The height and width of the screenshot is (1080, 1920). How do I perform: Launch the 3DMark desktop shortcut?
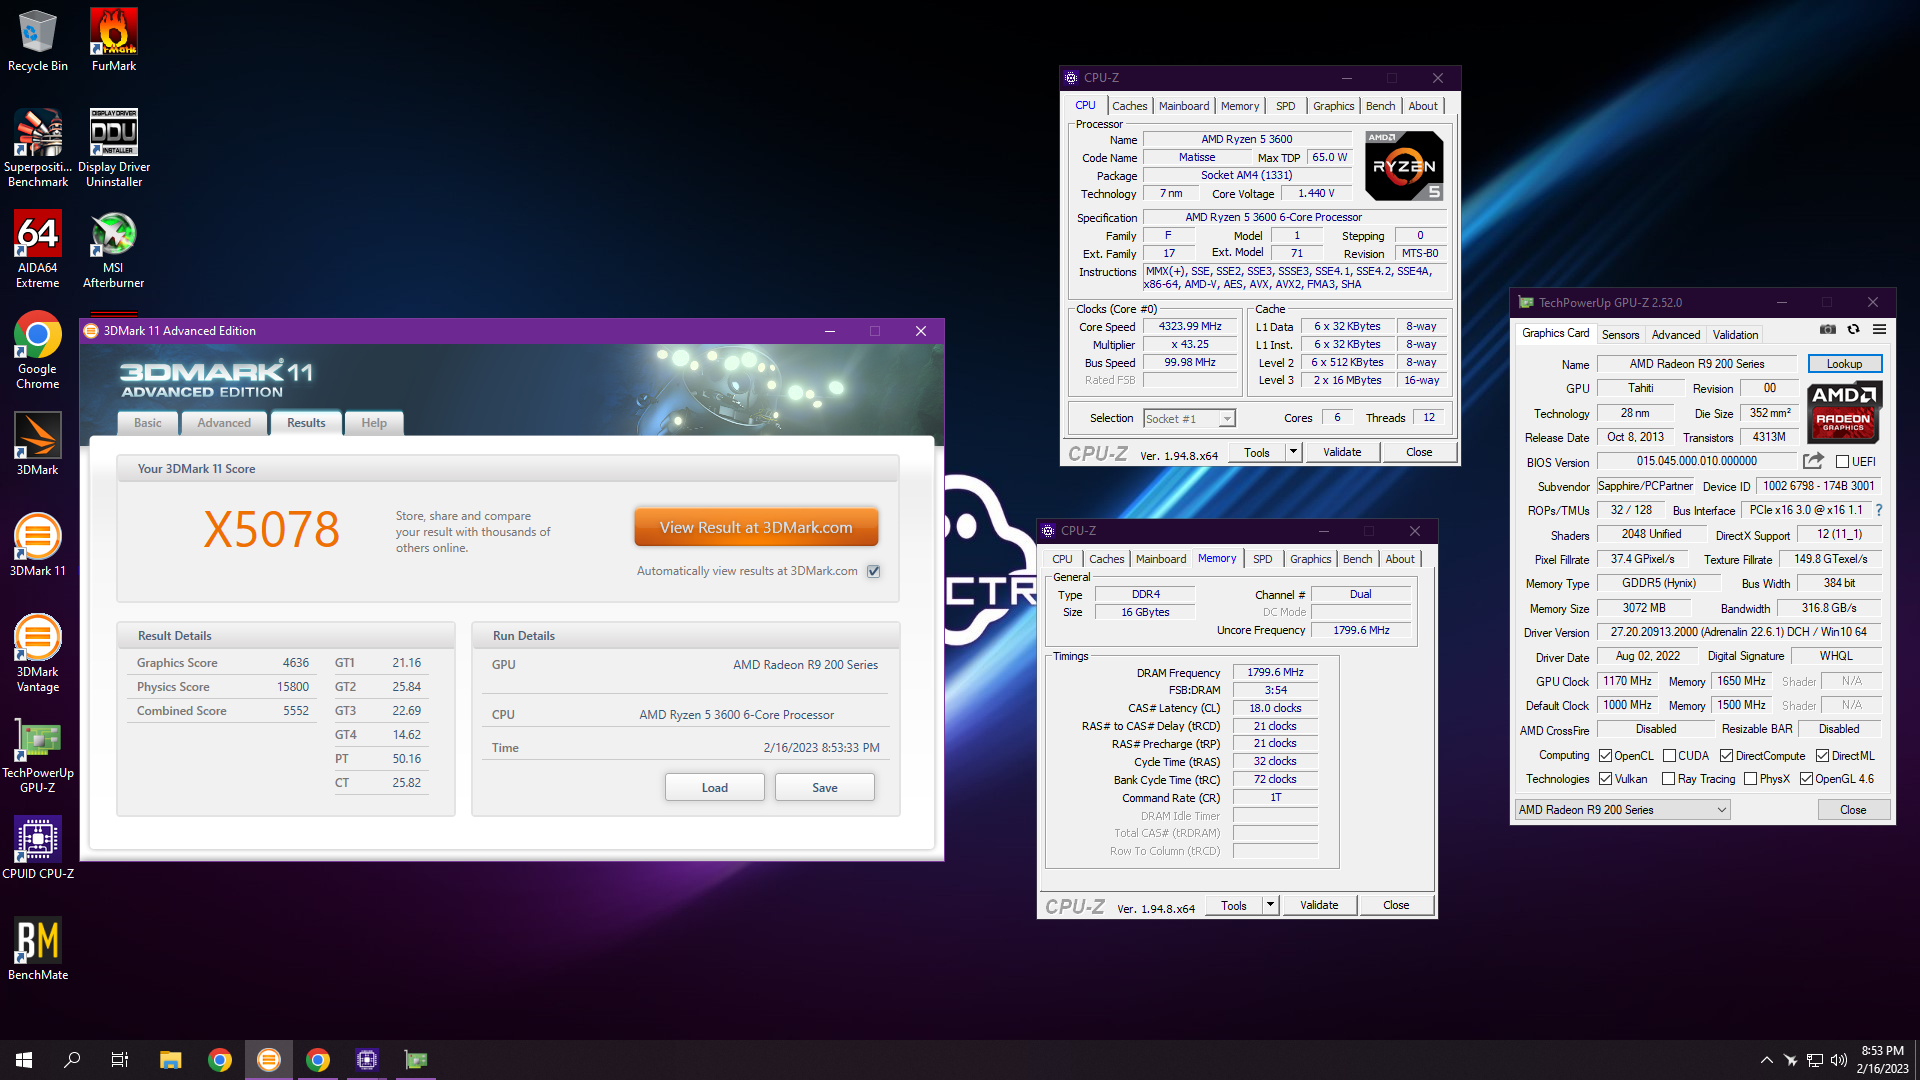click(x=38, y=443)
